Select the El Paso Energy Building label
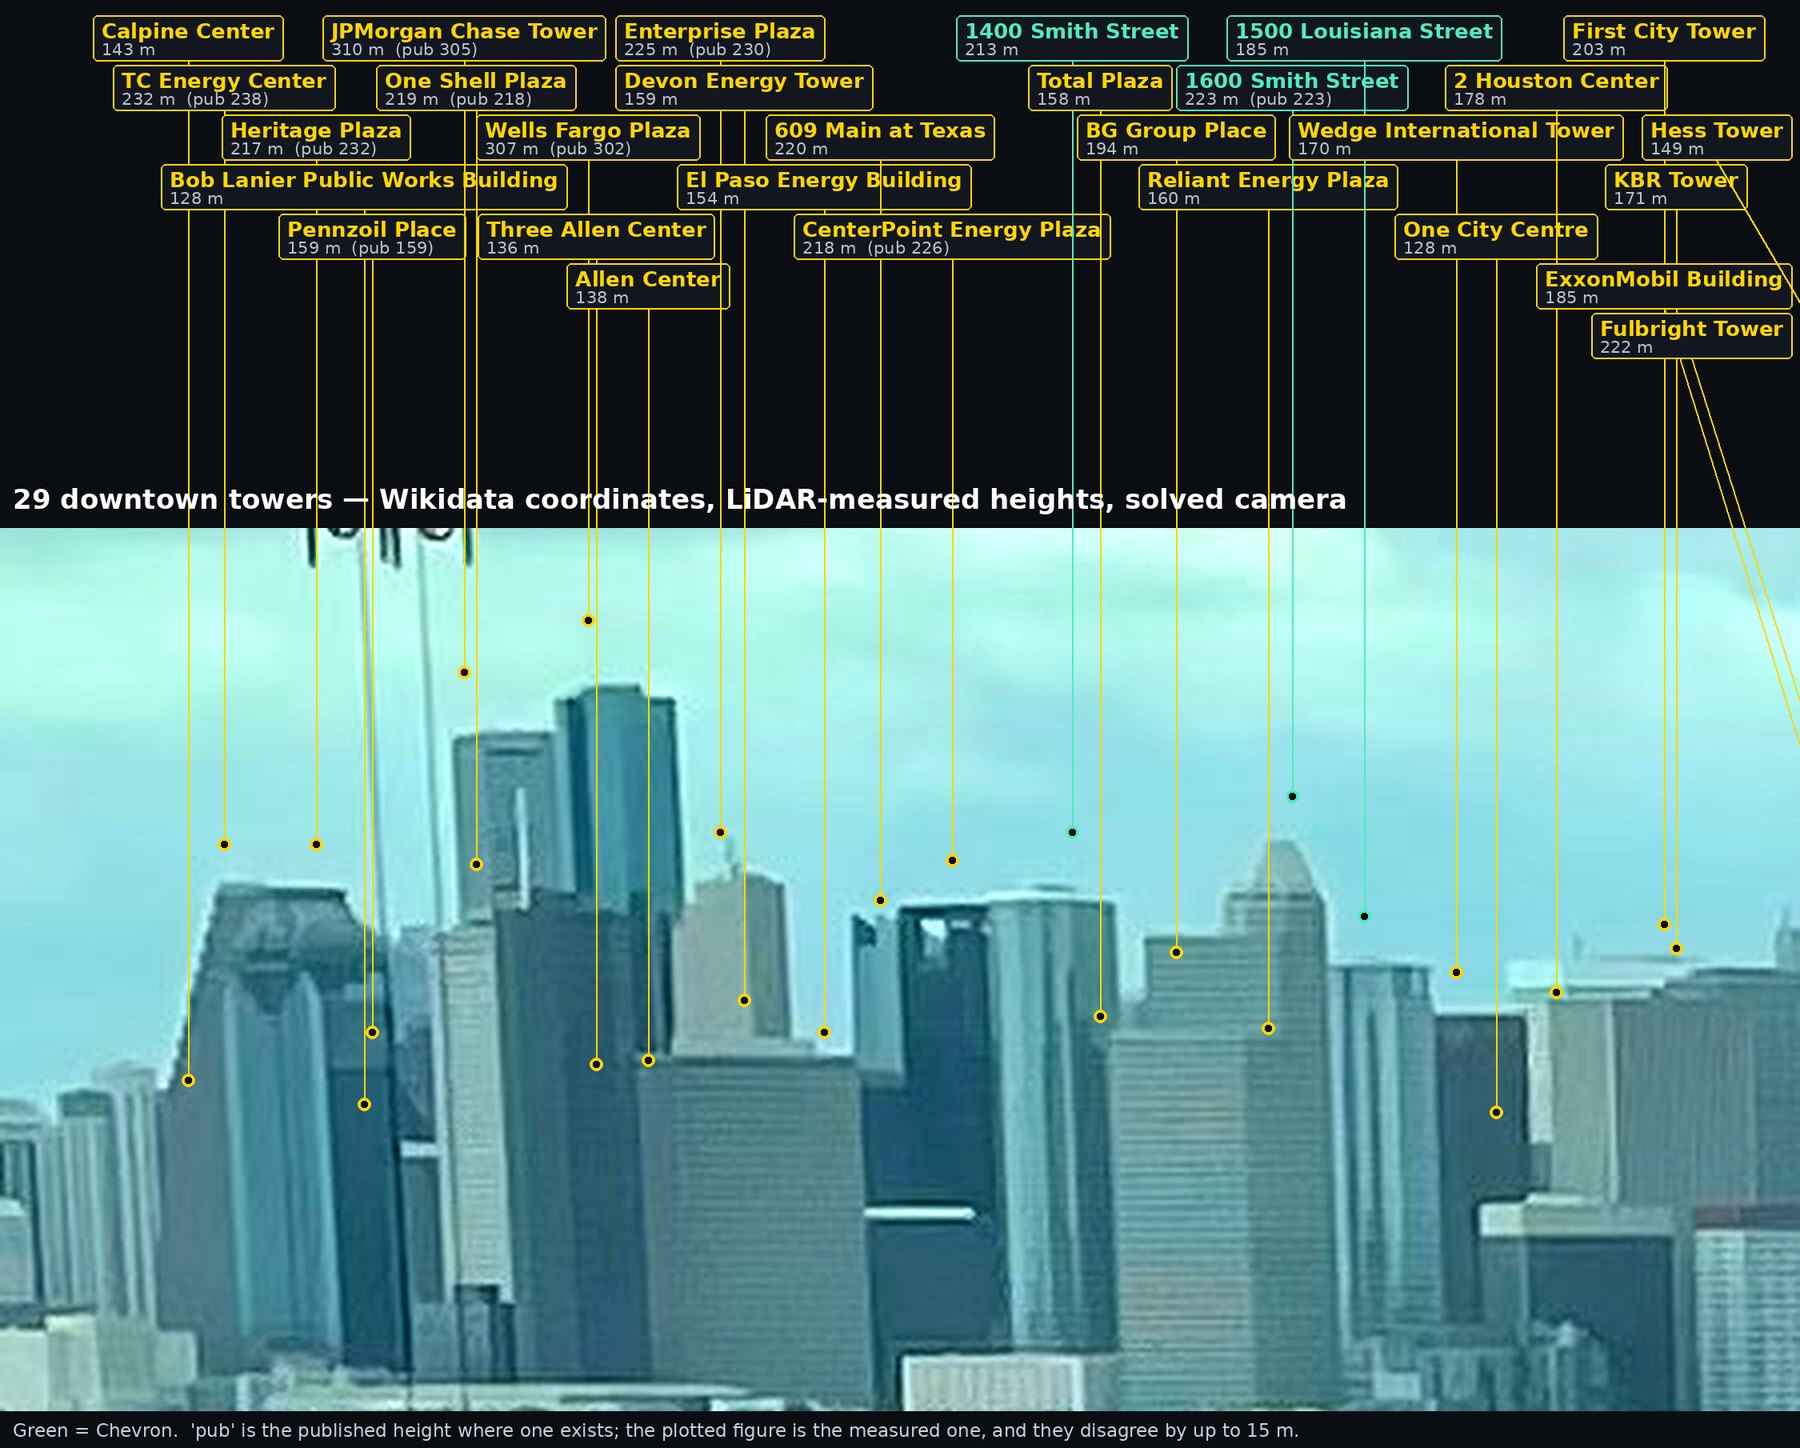1800x1448 pixels. tap(824, 187)
